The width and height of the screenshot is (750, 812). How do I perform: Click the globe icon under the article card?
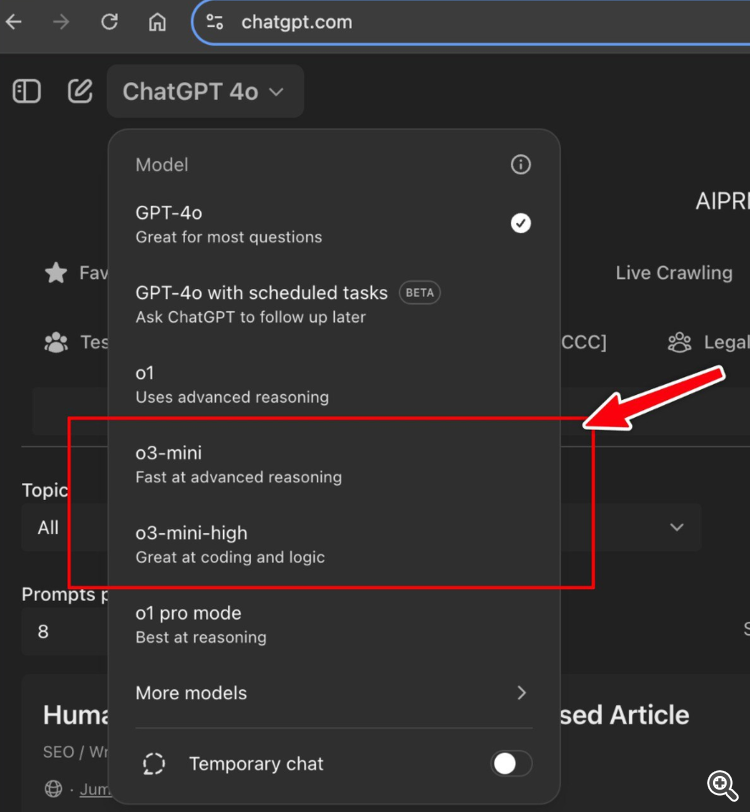53,789
